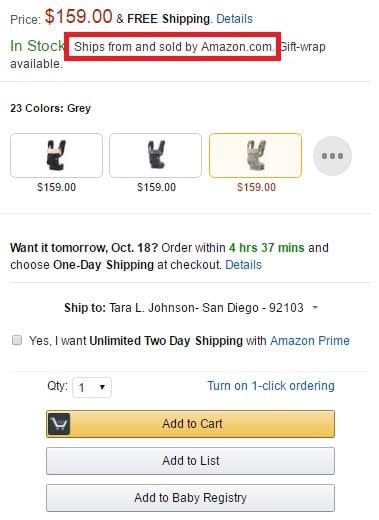Select the navy blue carrier color option
Image resolution: width=379 pixels, height=520 pixels.
pyautogui.click(x=155, y=155)
